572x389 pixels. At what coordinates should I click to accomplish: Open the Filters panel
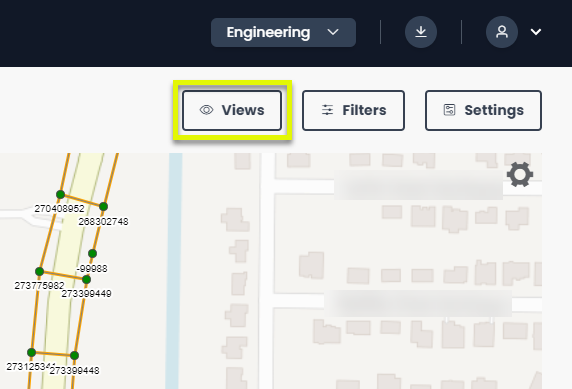click(x=353, y=110)
